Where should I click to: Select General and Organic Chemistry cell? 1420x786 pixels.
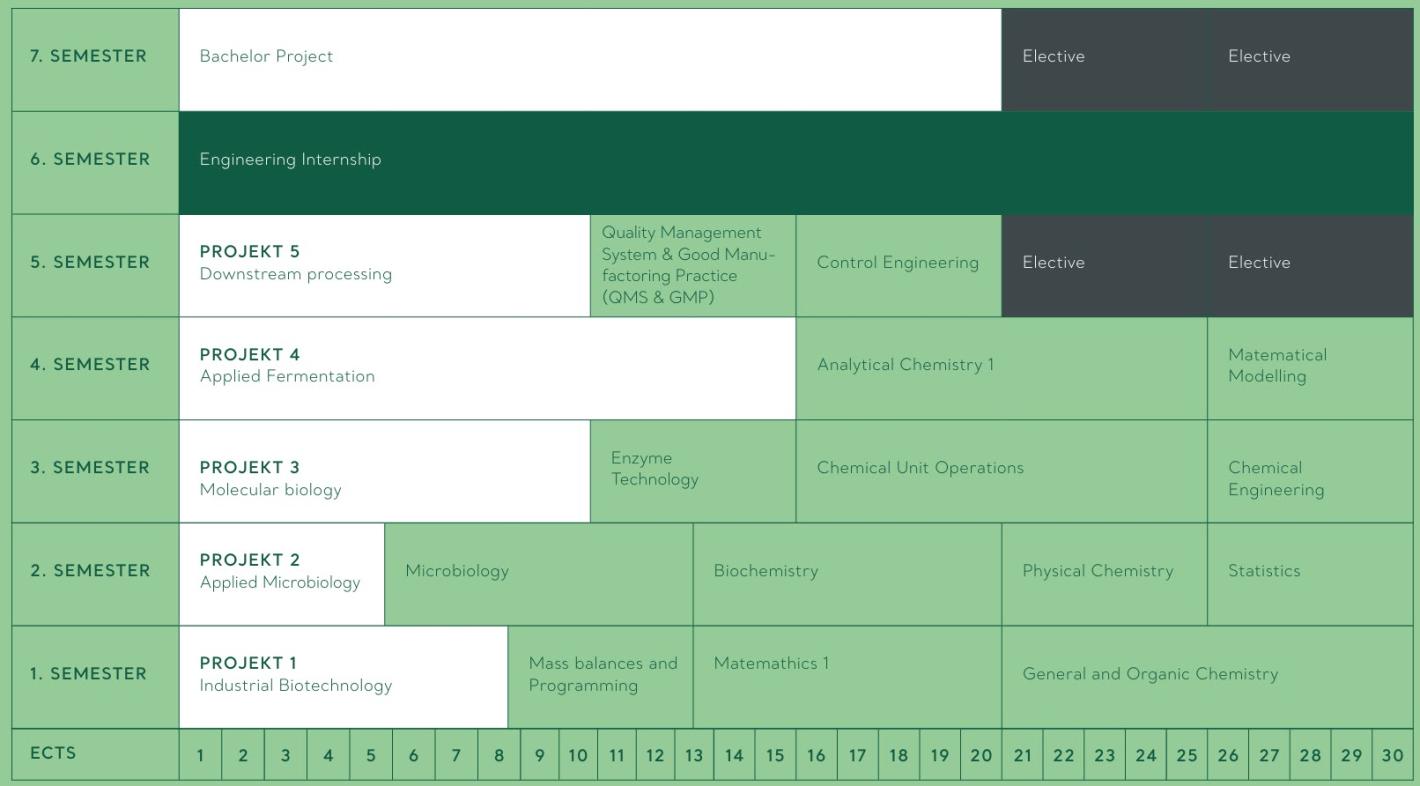pos(1207,677)
